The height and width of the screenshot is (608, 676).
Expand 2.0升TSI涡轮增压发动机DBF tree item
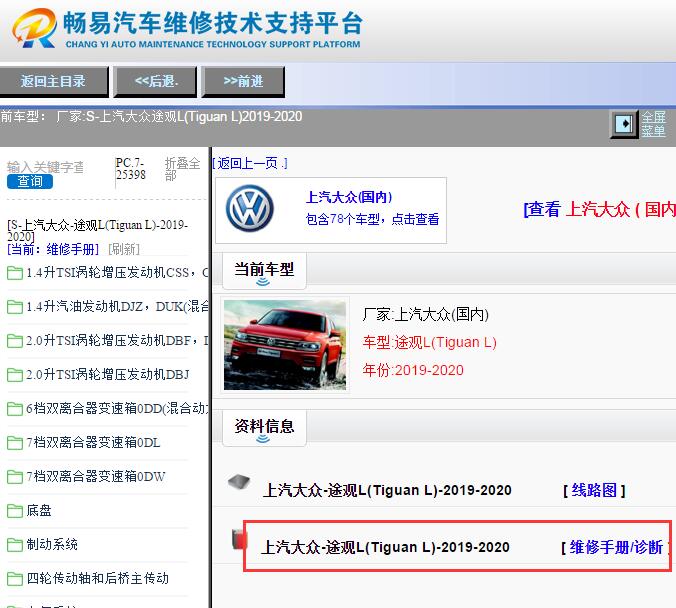117,341
